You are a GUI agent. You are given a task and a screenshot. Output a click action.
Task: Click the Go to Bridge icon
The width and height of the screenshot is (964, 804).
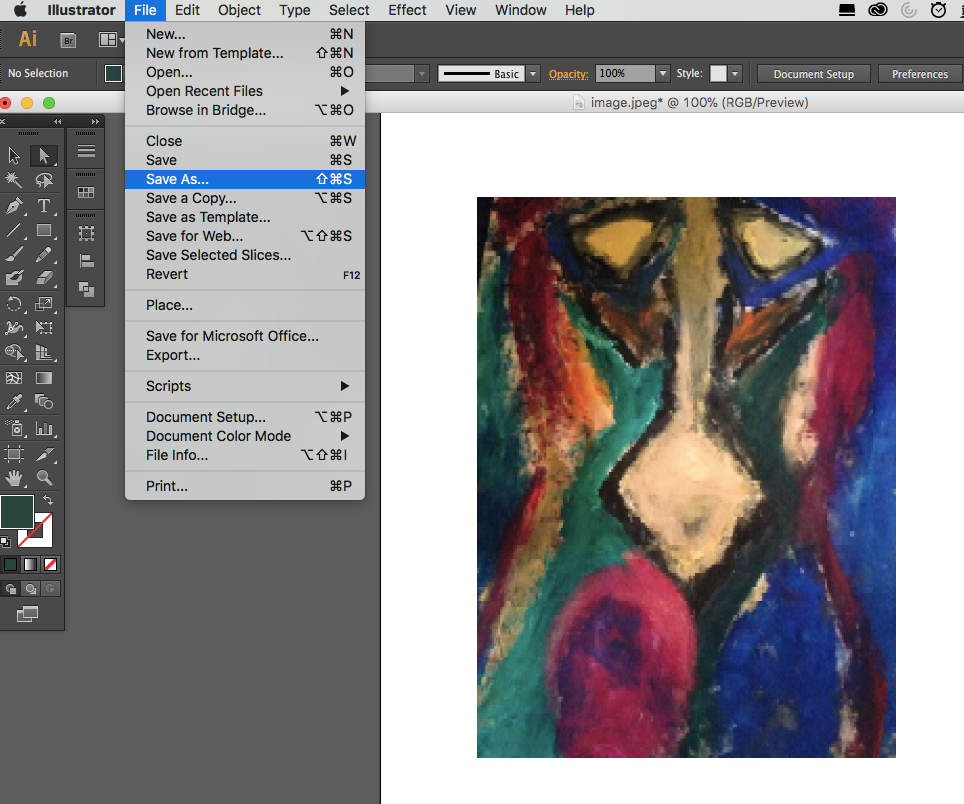(68, 41)
